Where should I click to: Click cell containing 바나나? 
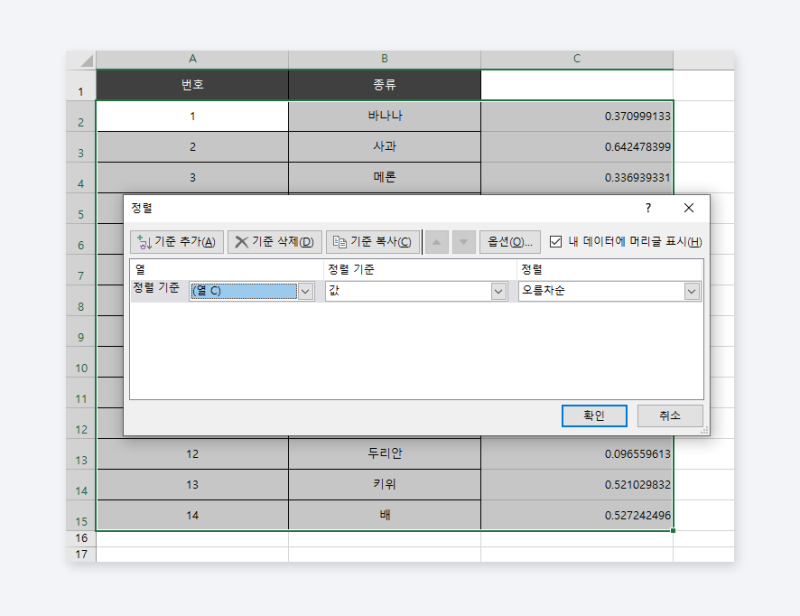pyautogui.click(x=384, y=116)
